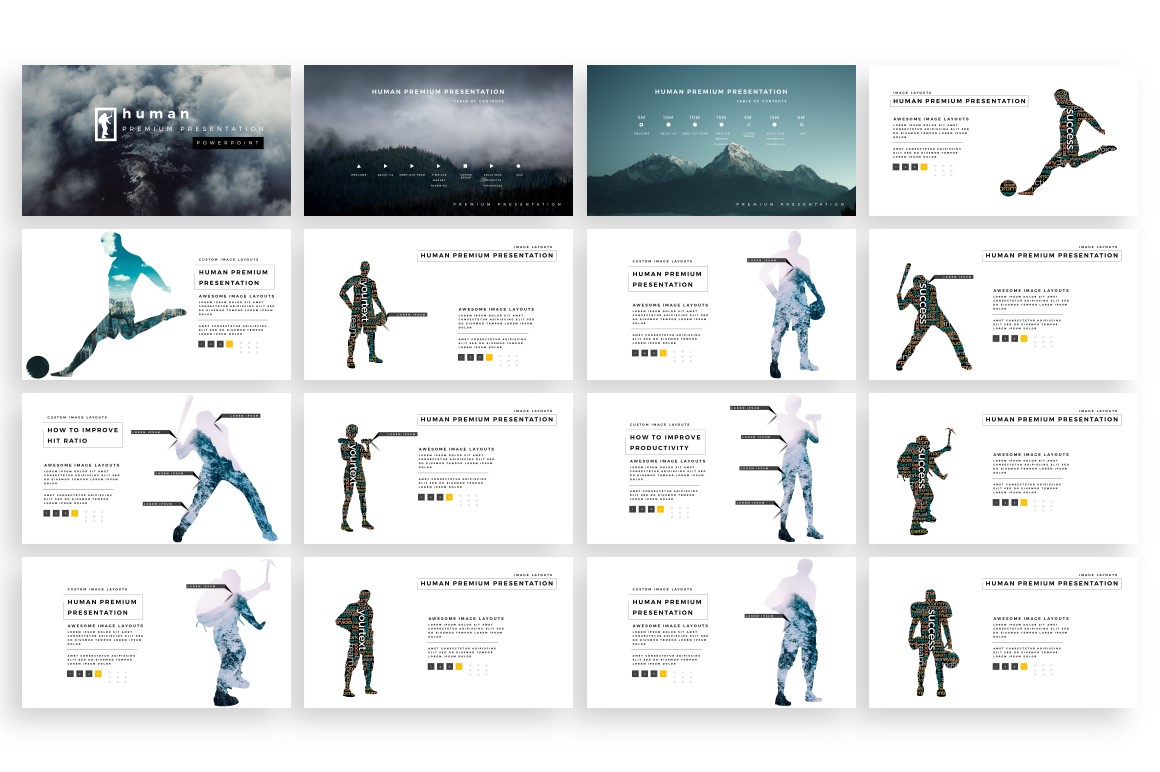Open the mountain table of contents slide thumbnail

721,140
